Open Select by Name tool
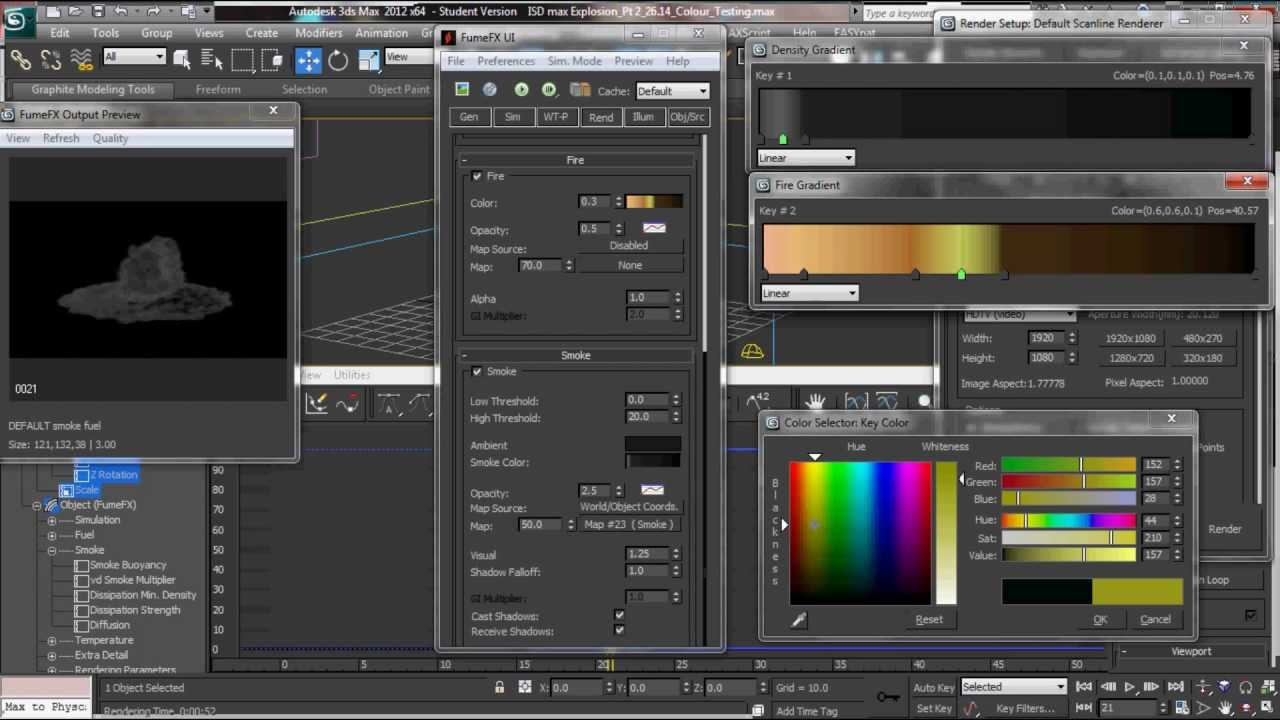Image resolution: width=1280 pixels, height=720 pixels. 210,61
